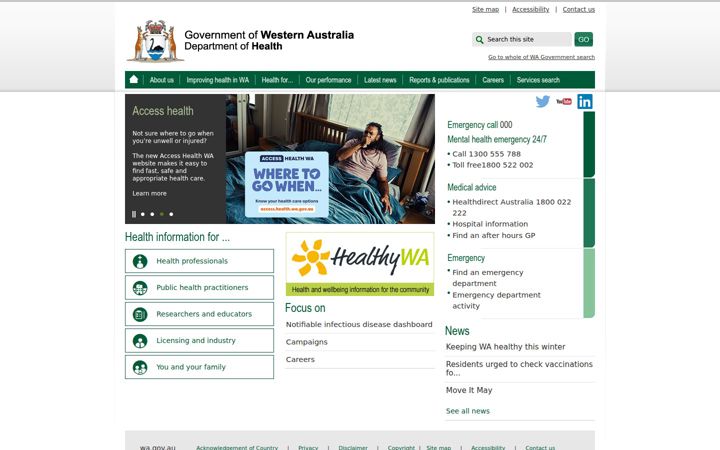
Task: Select the third (active) carousel slide dot
Action: click(x=162, y=214)
